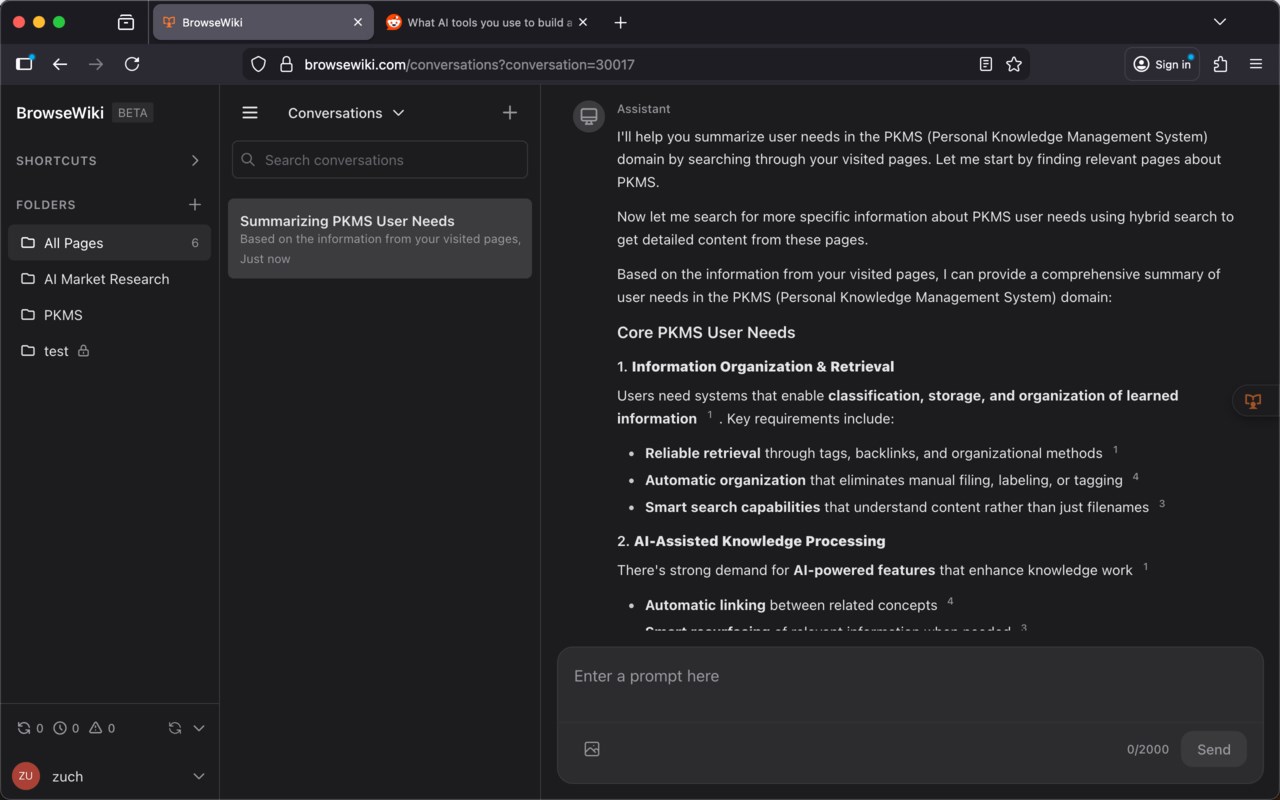Toggle the browser sidebar panel button

pos(25,64)
